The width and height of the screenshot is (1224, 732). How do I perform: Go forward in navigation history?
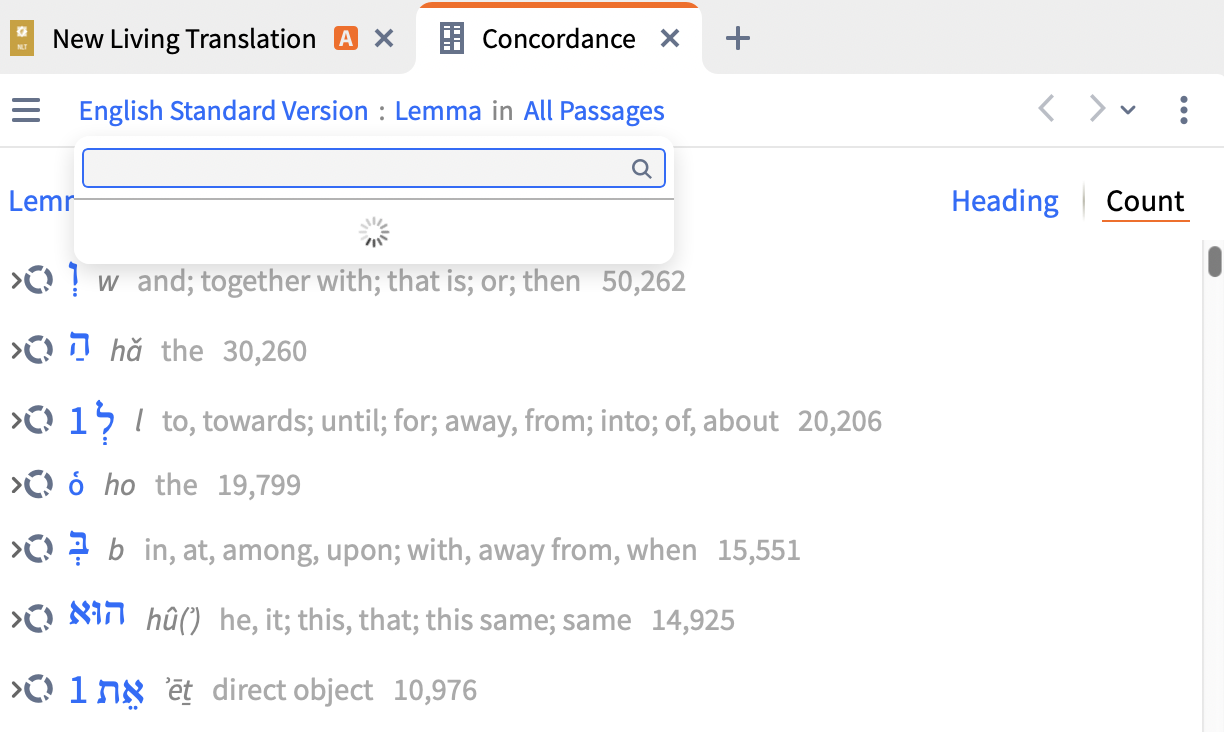click(1097, 109)
